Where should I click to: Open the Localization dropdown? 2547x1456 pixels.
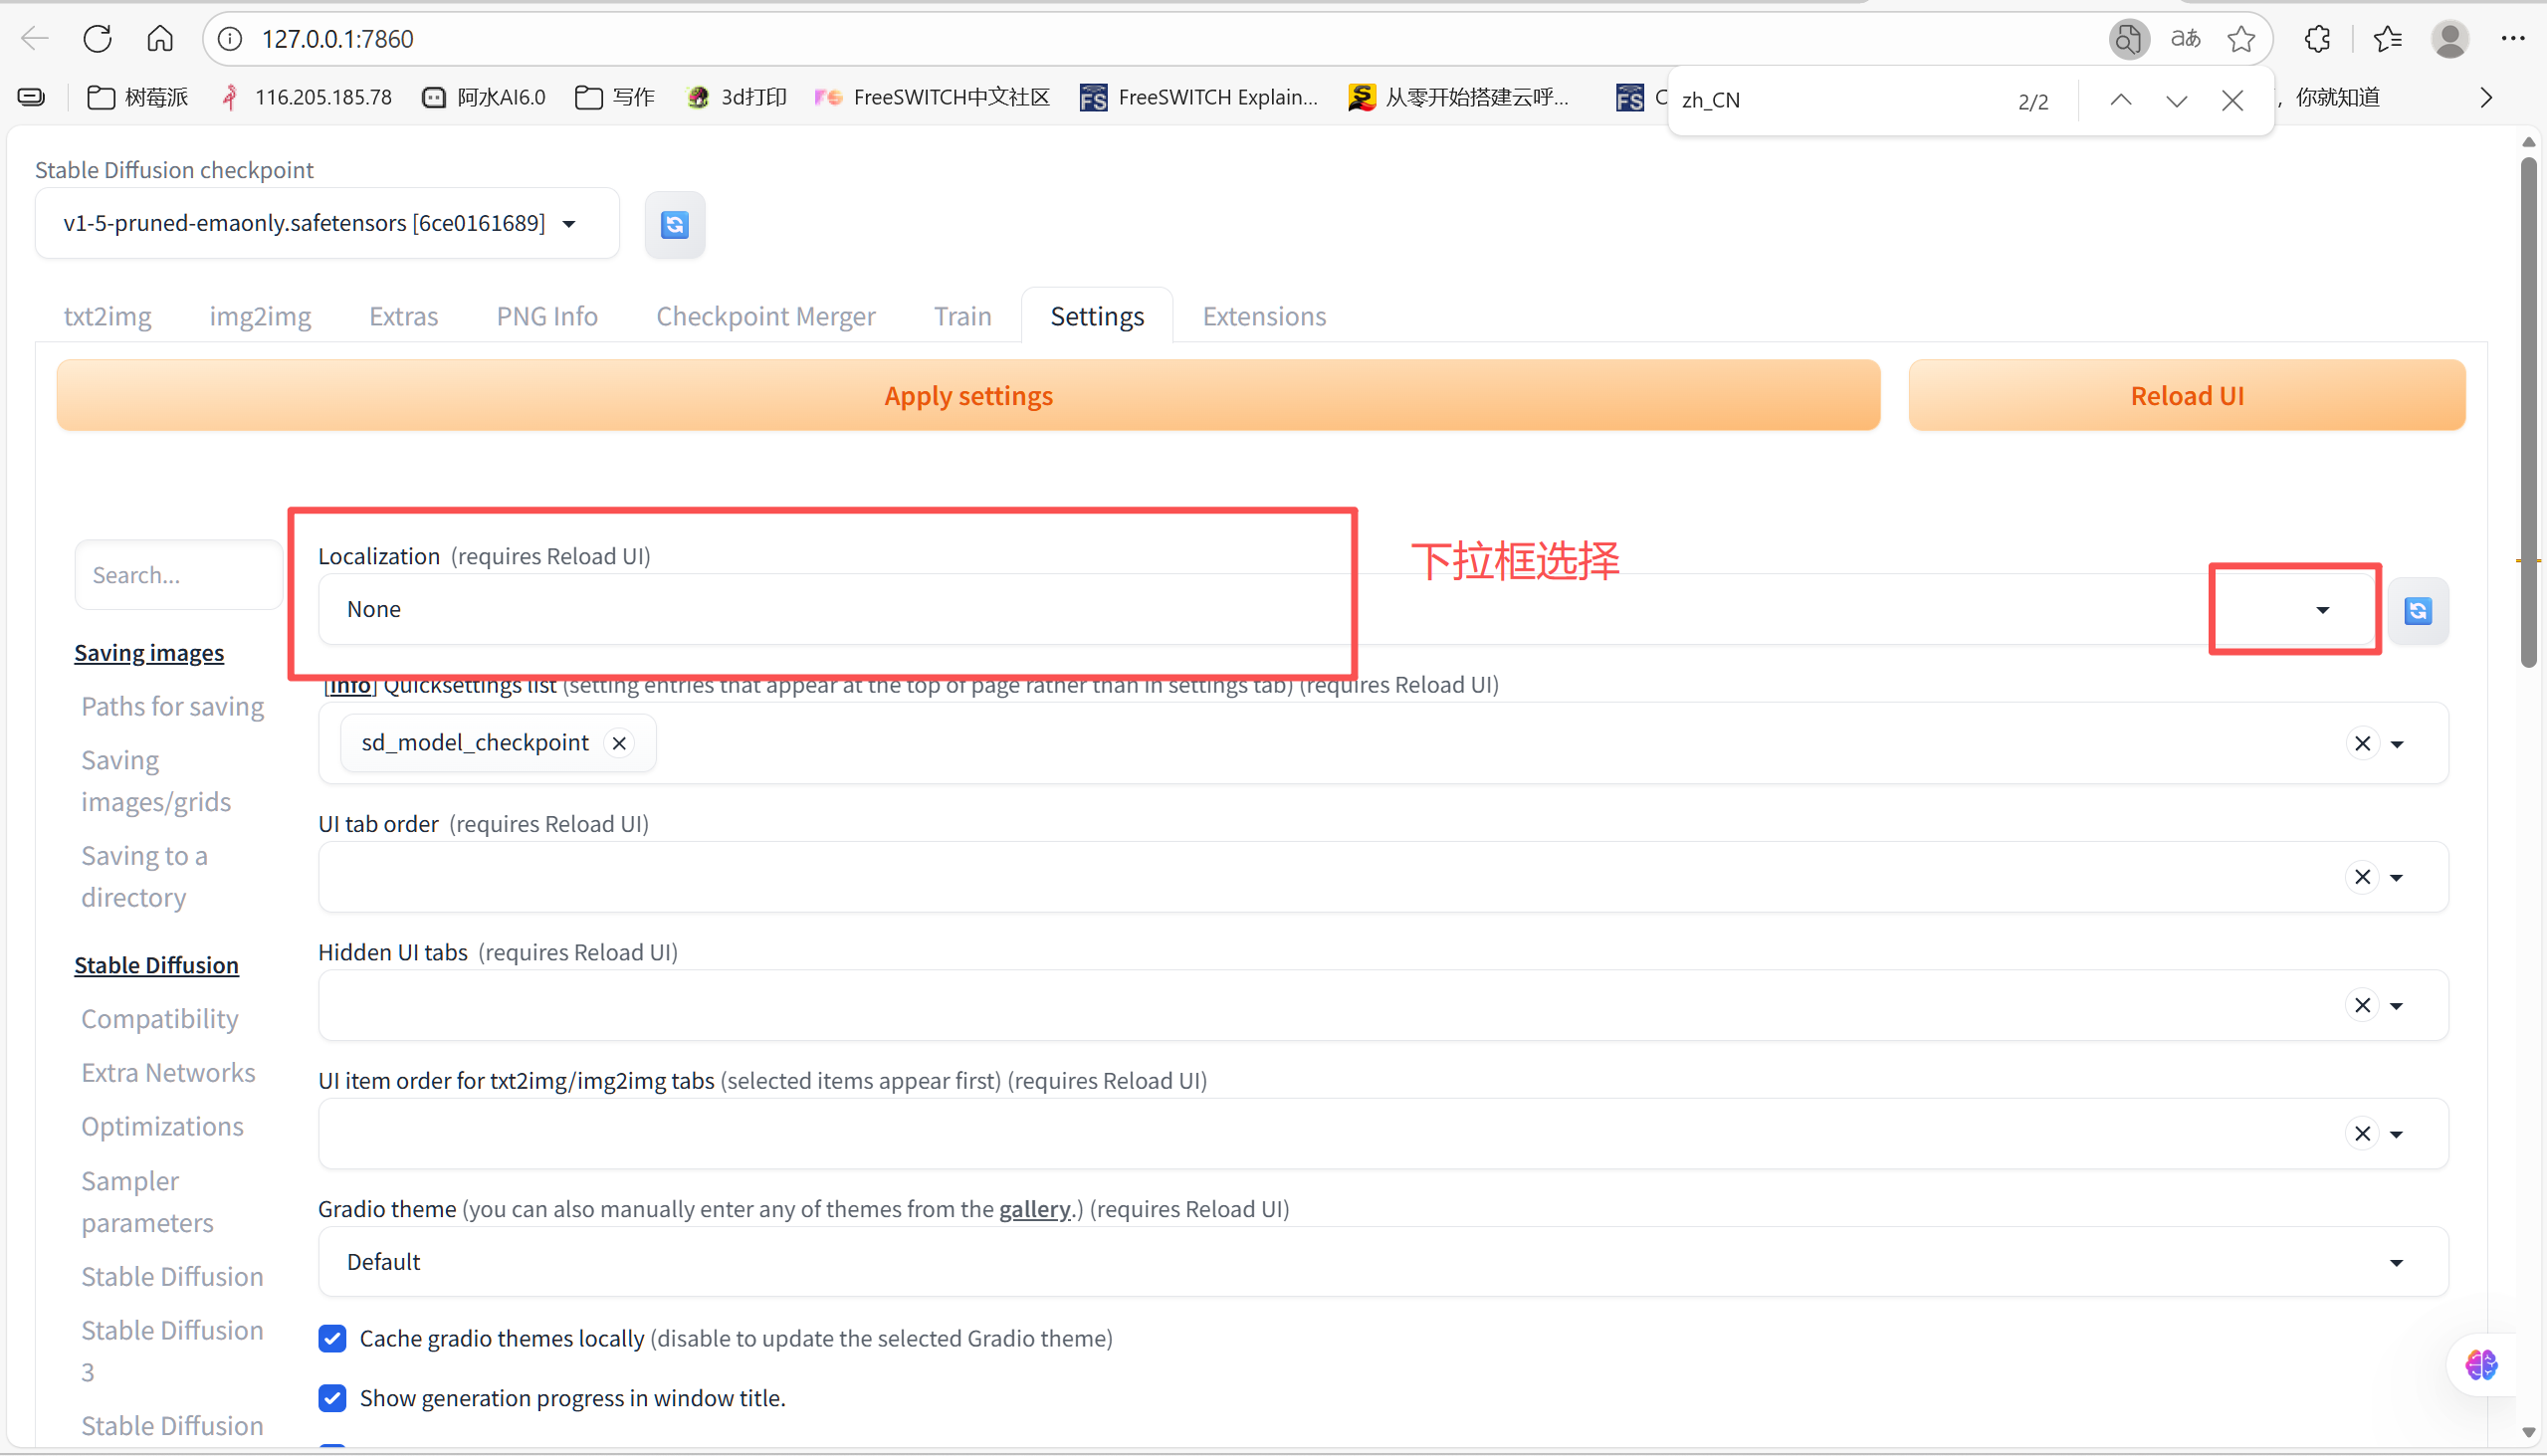click(x=2322, y=610)
